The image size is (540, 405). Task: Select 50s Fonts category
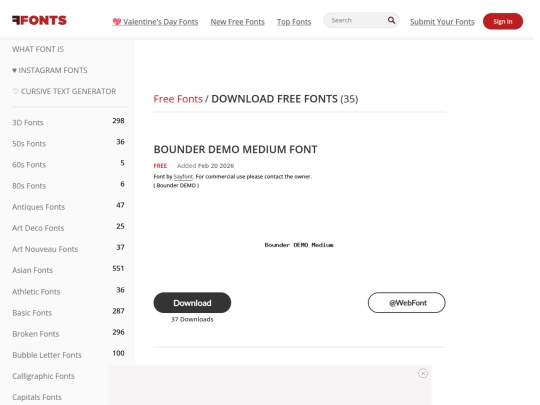(x=29, y=144)
